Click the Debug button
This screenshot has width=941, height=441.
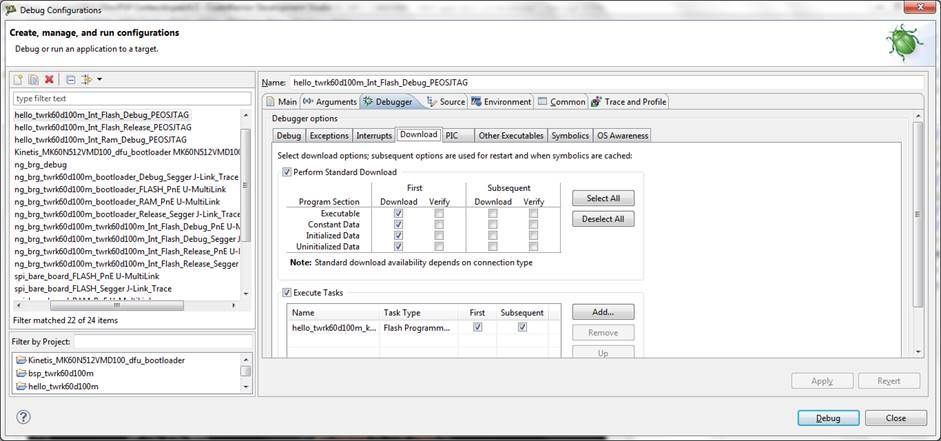coord(828,418)
